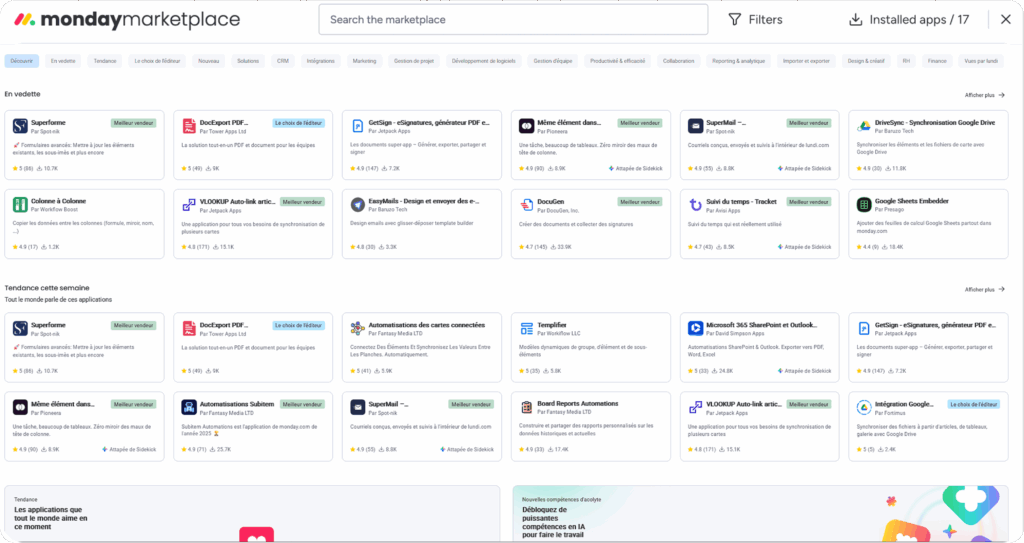Screen dimensions: 1024x543
Task: Click GetSign icon in En vedette section
Action: pos(357,125)
